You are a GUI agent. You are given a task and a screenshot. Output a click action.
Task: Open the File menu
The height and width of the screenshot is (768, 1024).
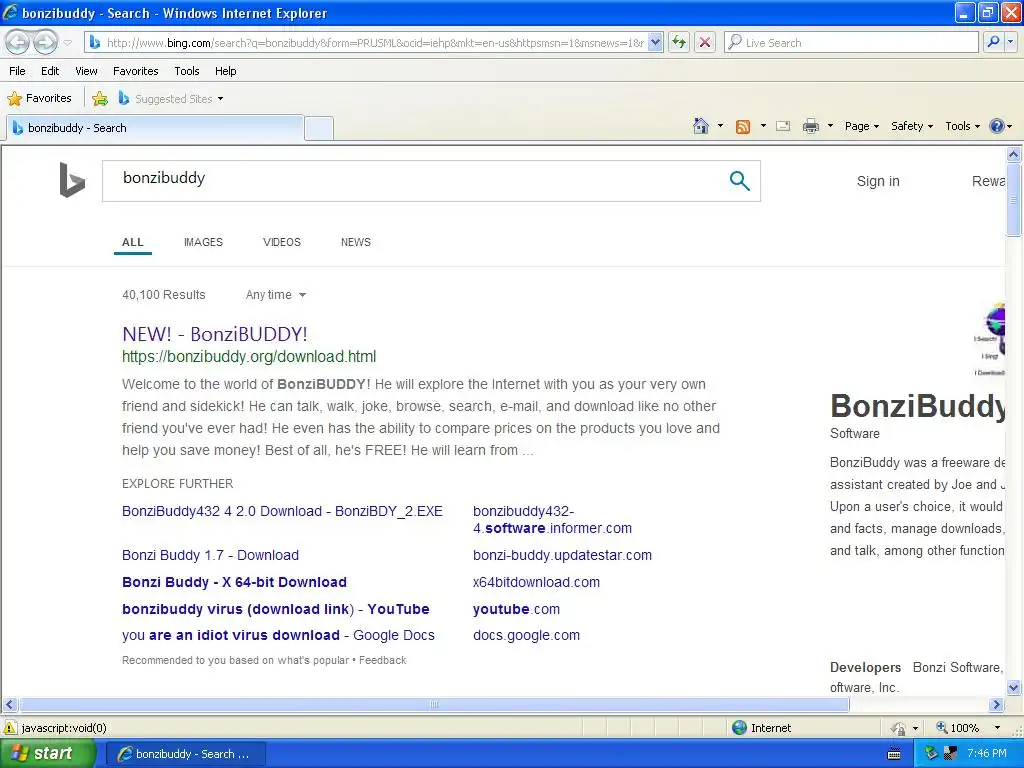[x=18, y=71]
